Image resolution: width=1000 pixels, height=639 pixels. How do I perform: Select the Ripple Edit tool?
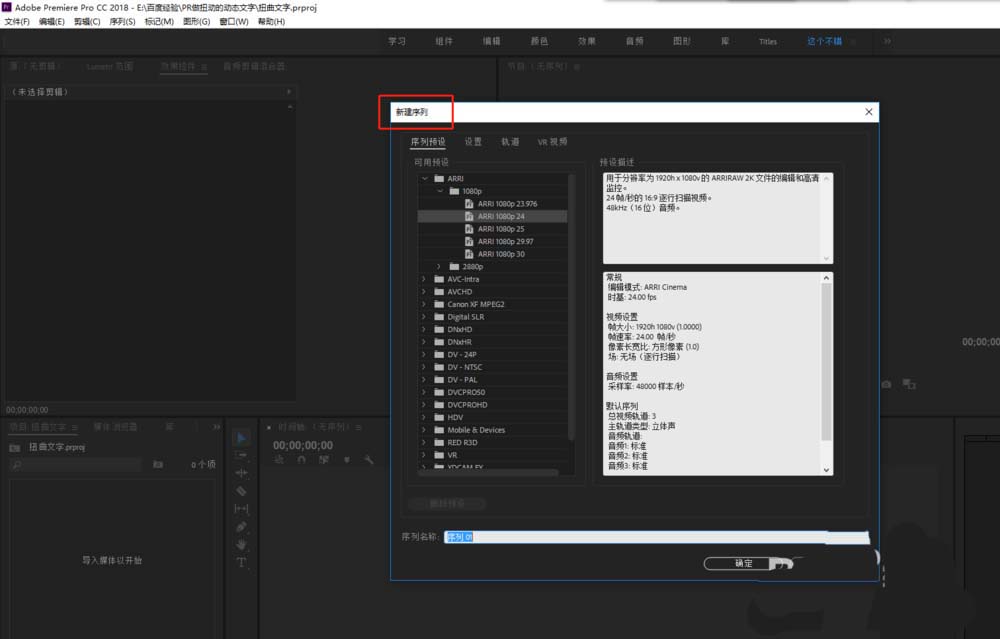pyautogui.click(x=240, y=471)
